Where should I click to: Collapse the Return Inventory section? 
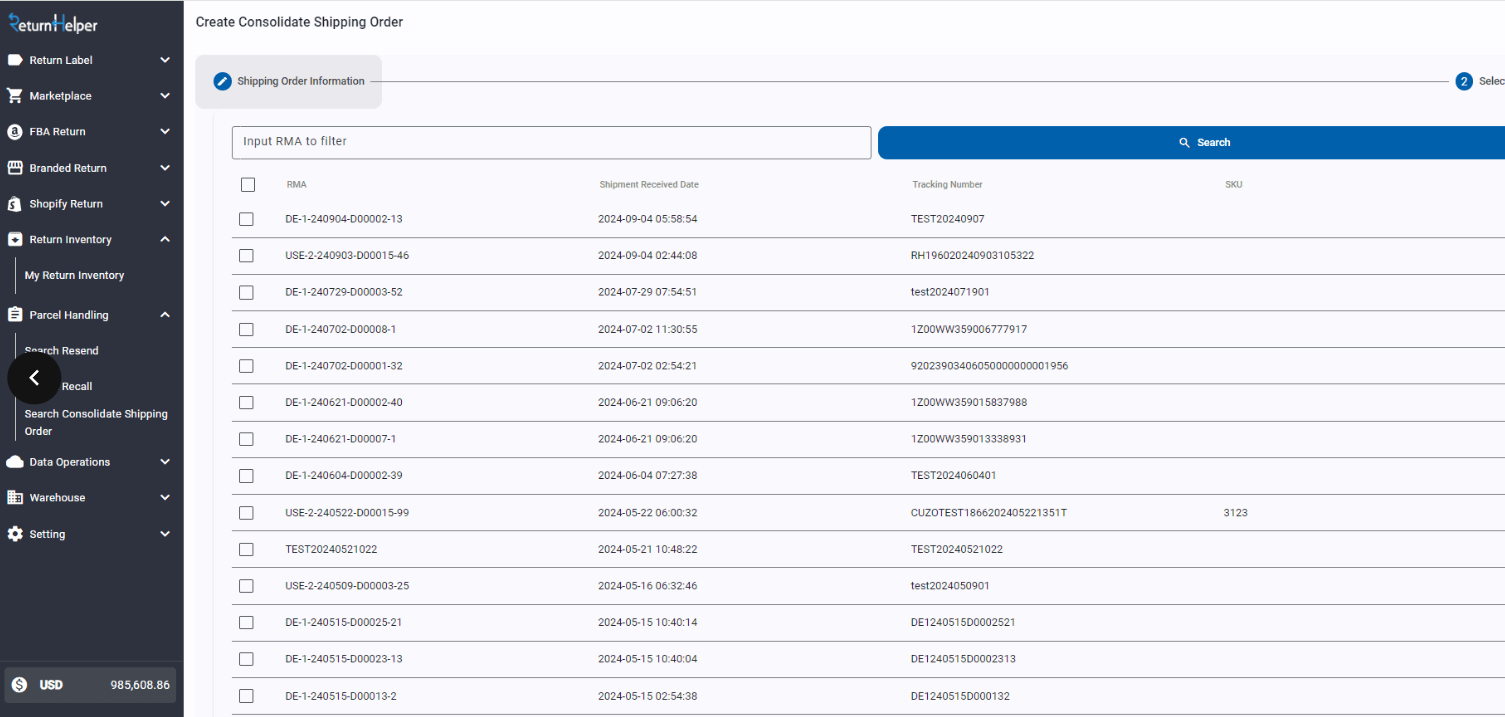[165, 240]
